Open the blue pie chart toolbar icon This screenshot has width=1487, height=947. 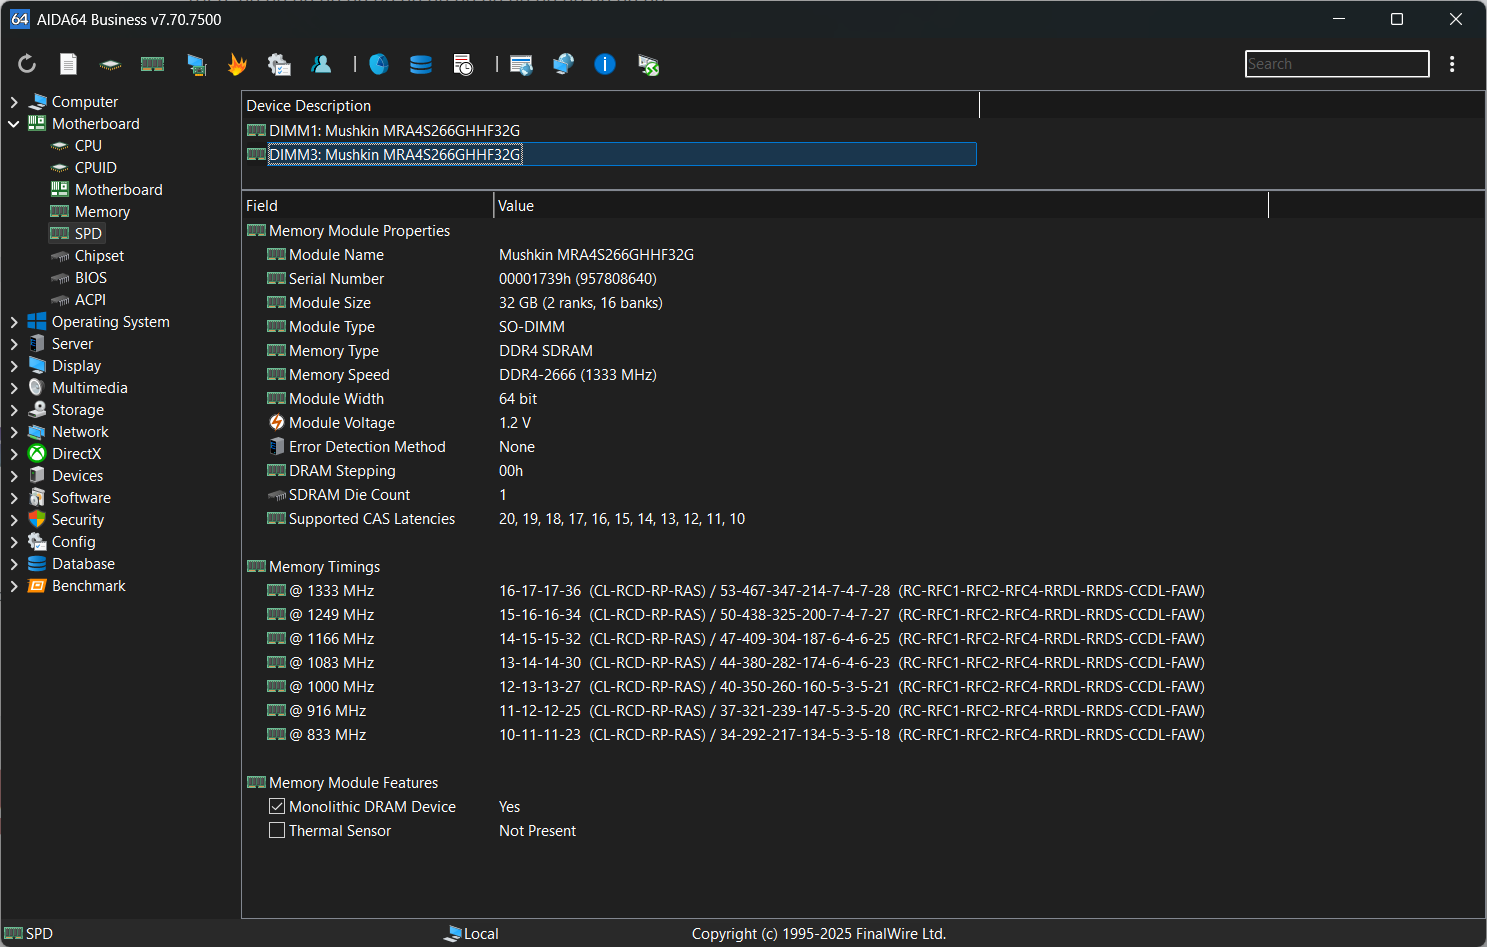(379, 64)
